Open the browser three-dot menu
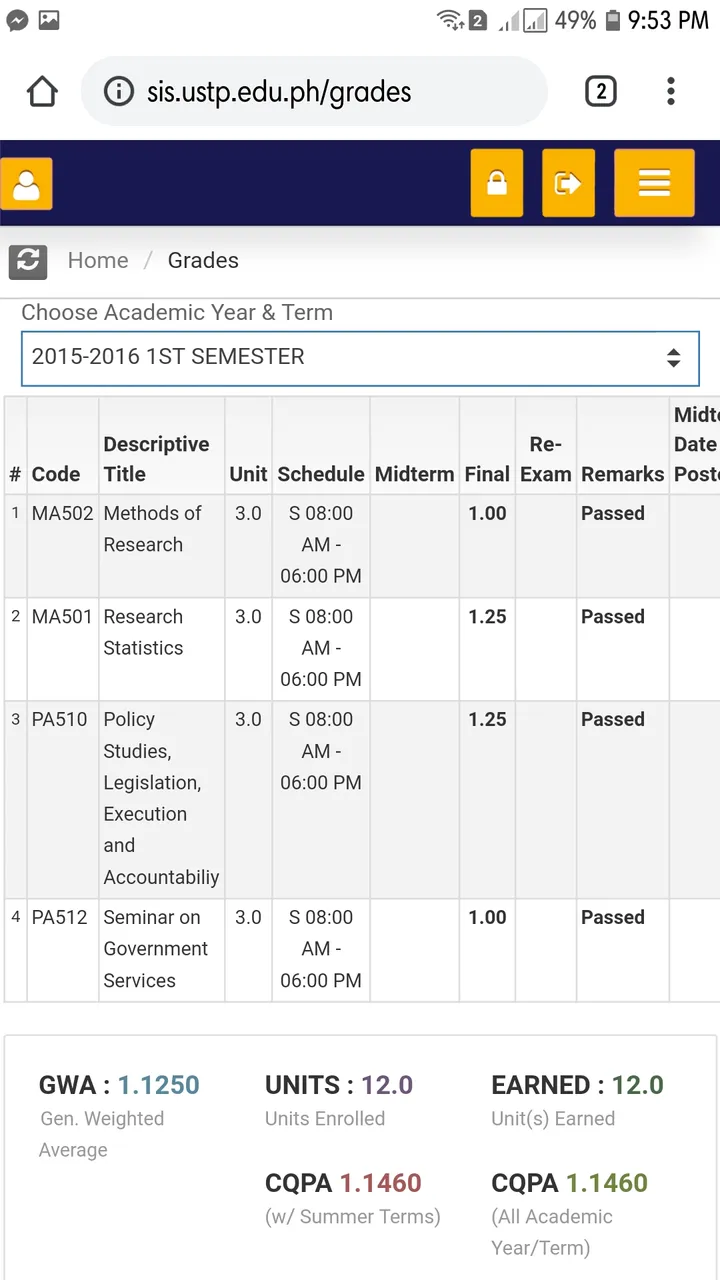Viewport: 720px width, 1280px height. pos(671,92)
